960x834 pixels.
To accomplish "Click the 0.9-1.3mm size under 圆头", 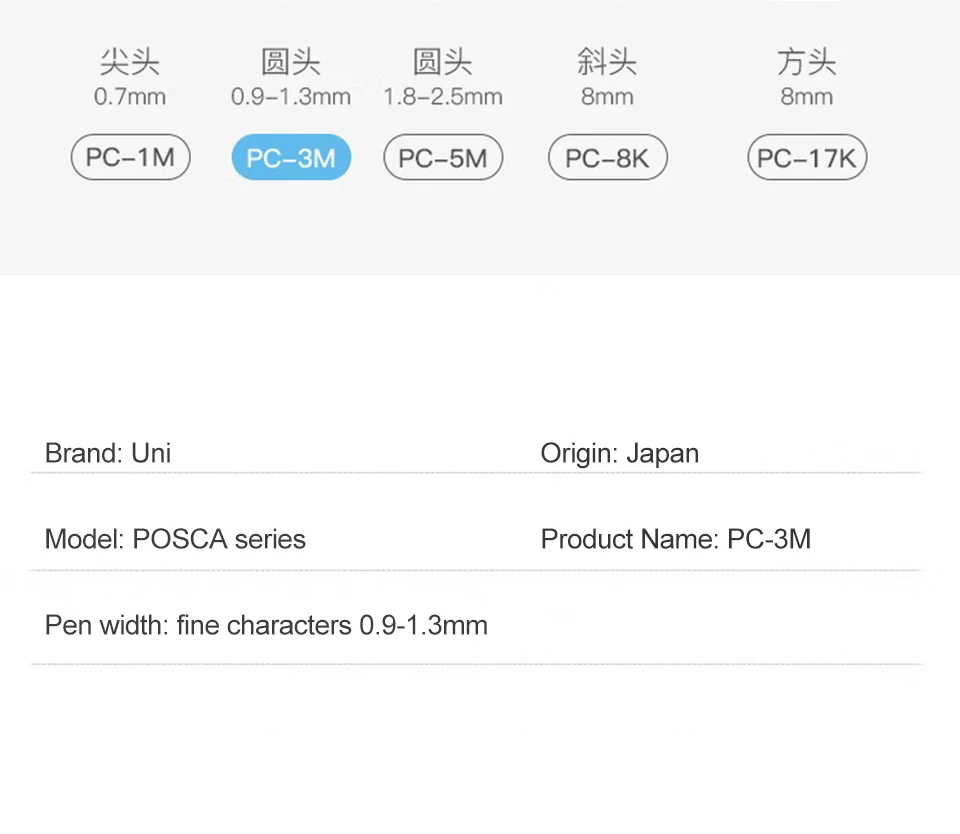I will click(291, 97).
